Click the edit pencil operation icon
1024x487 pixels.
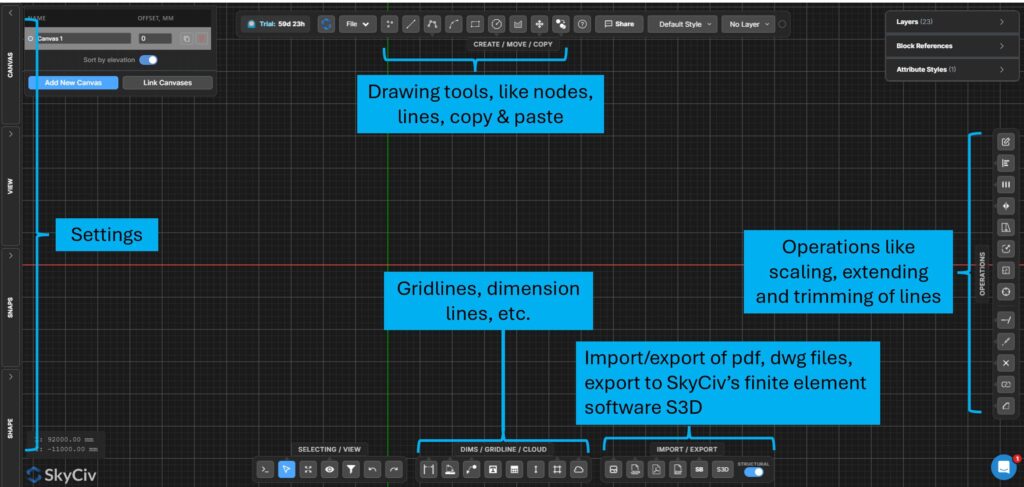click(x=1006, y=141)
